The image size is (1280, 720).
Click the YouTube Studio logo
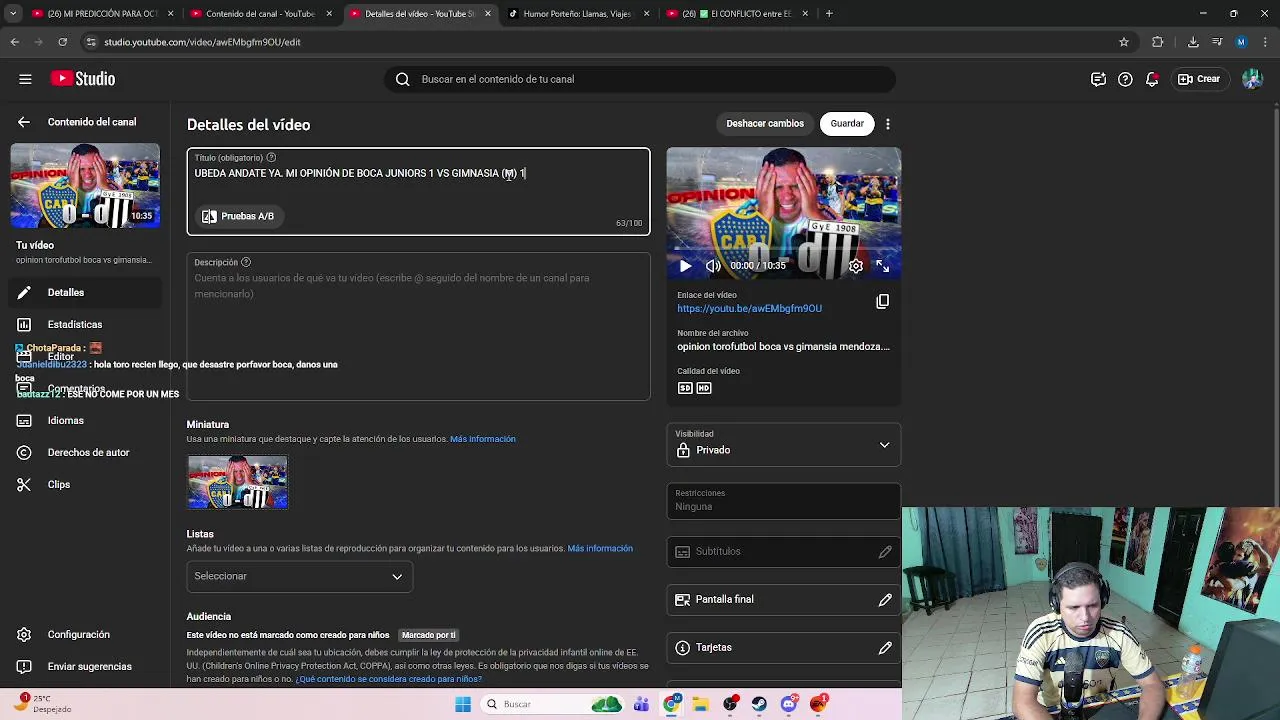(x=83, y=79)
